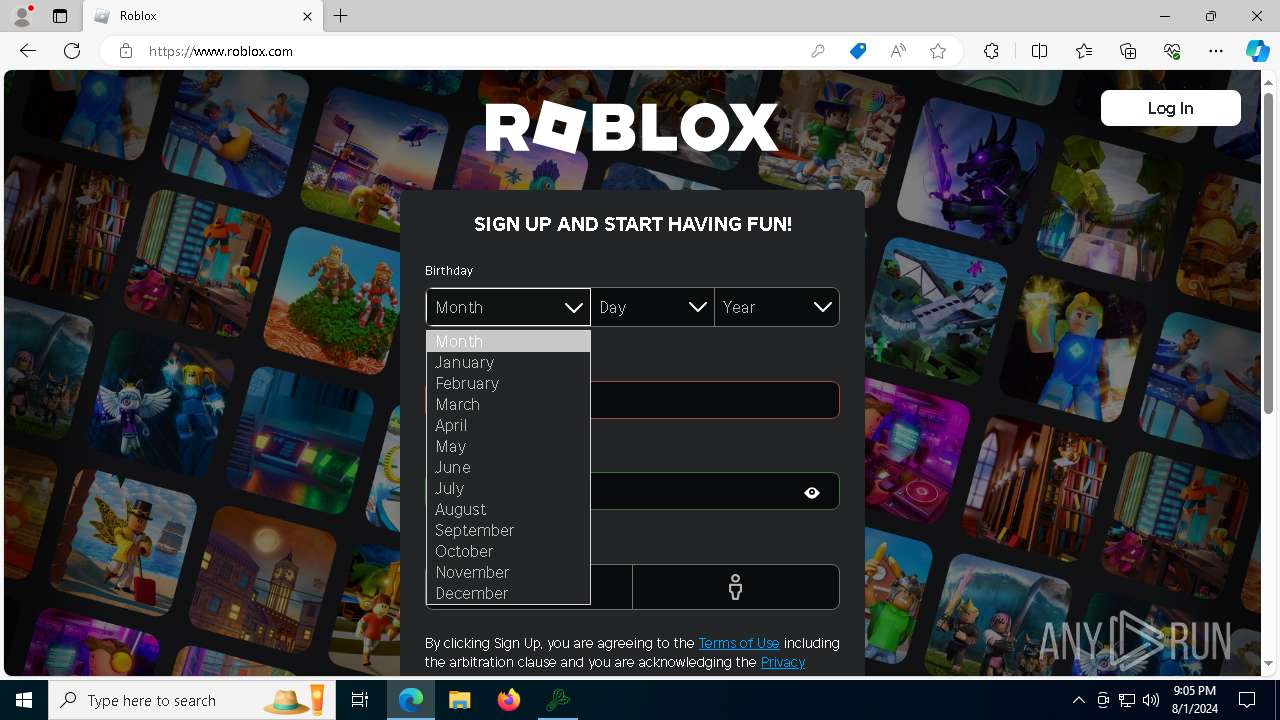The image size is (1280, 720).
Task: Open the notification center icon
Action: [1247, 700]
